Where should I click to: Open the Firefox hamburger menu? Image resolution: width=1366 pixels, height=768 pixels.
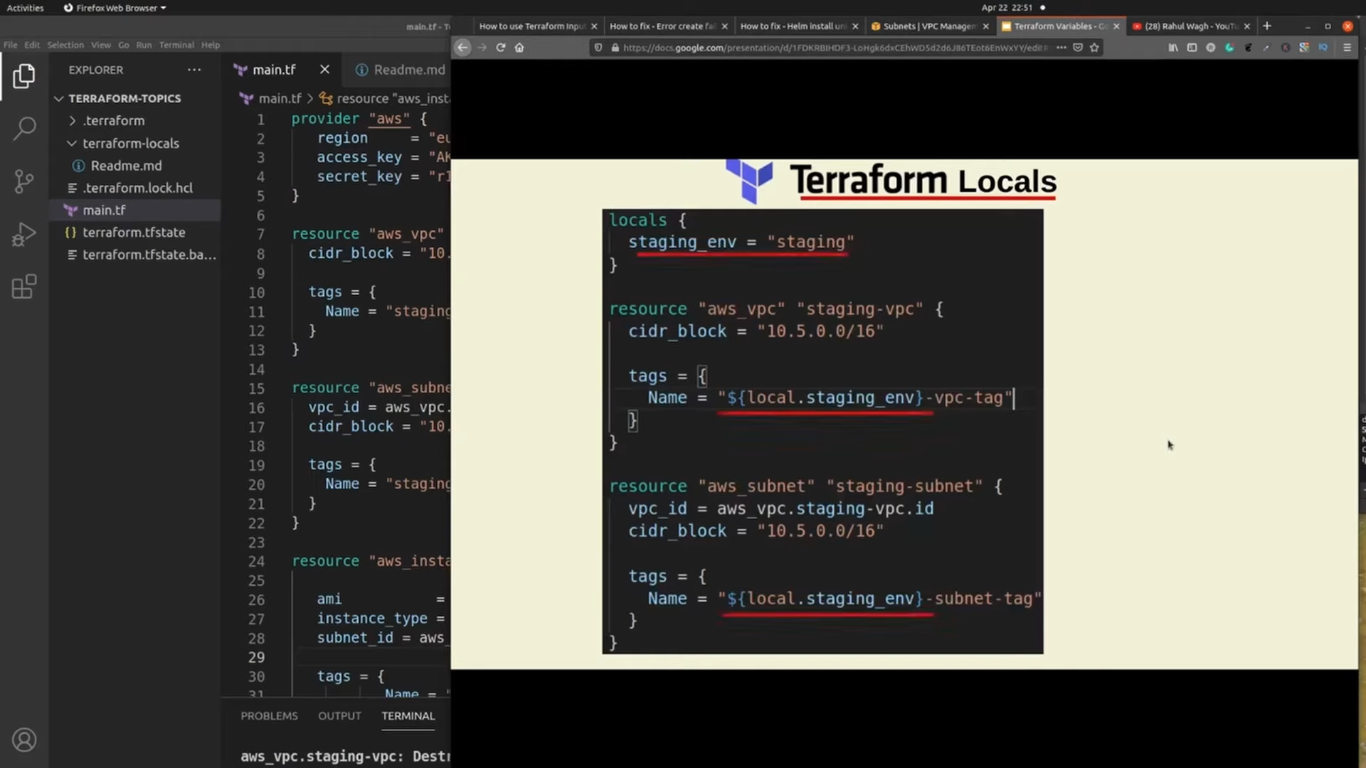click(1347, 47)
